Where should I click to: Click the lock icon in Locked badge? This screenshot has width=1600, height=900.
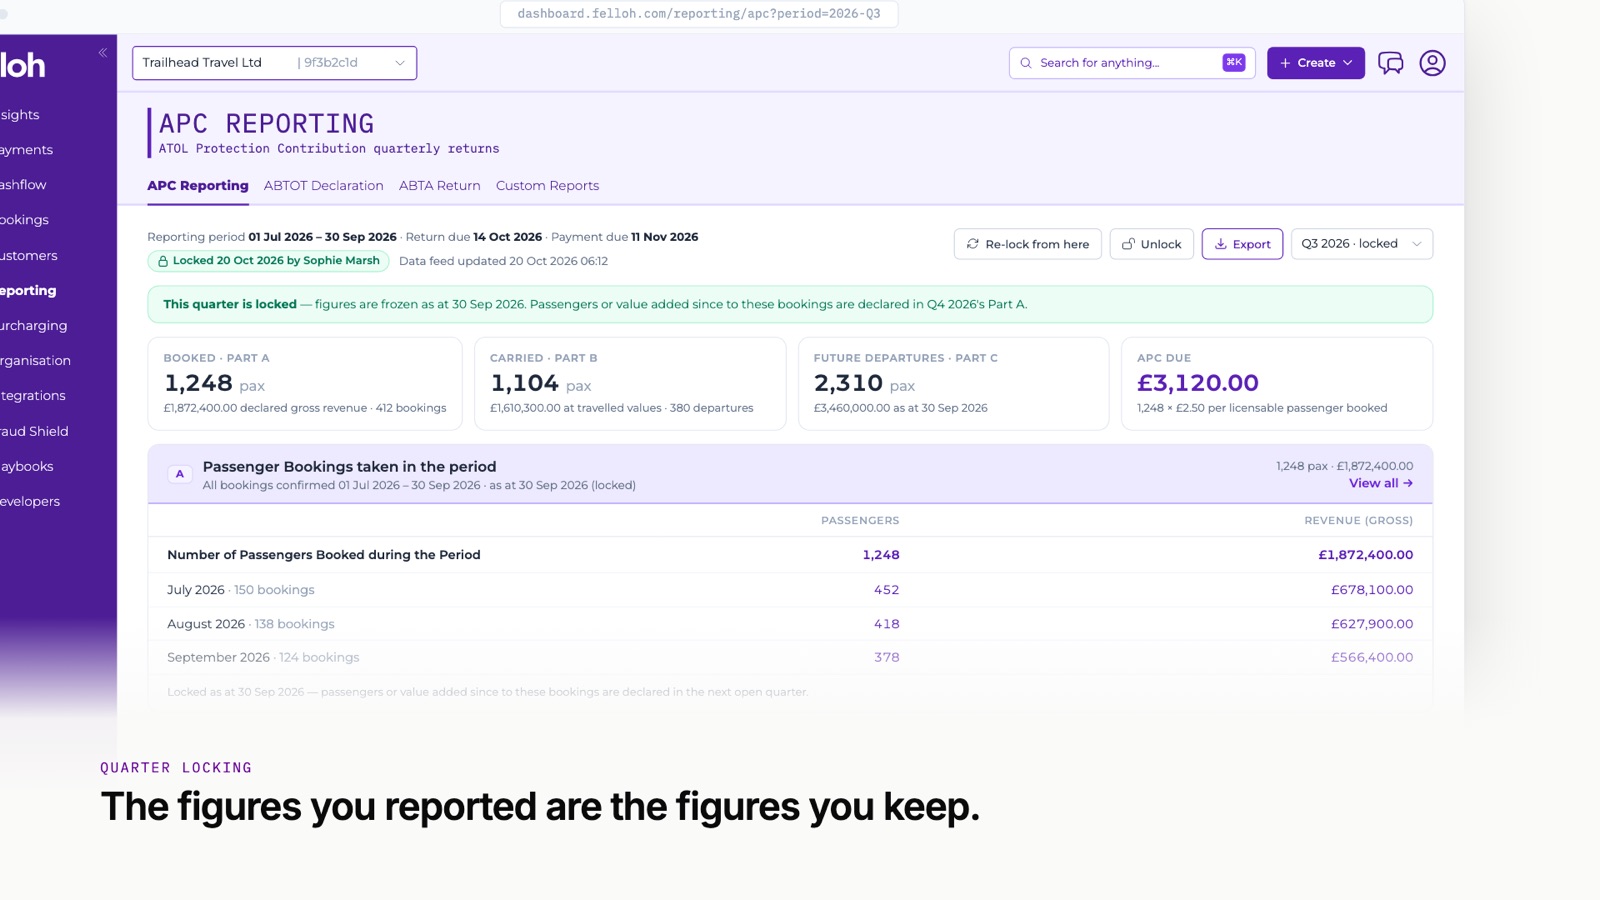pos(162,261)
